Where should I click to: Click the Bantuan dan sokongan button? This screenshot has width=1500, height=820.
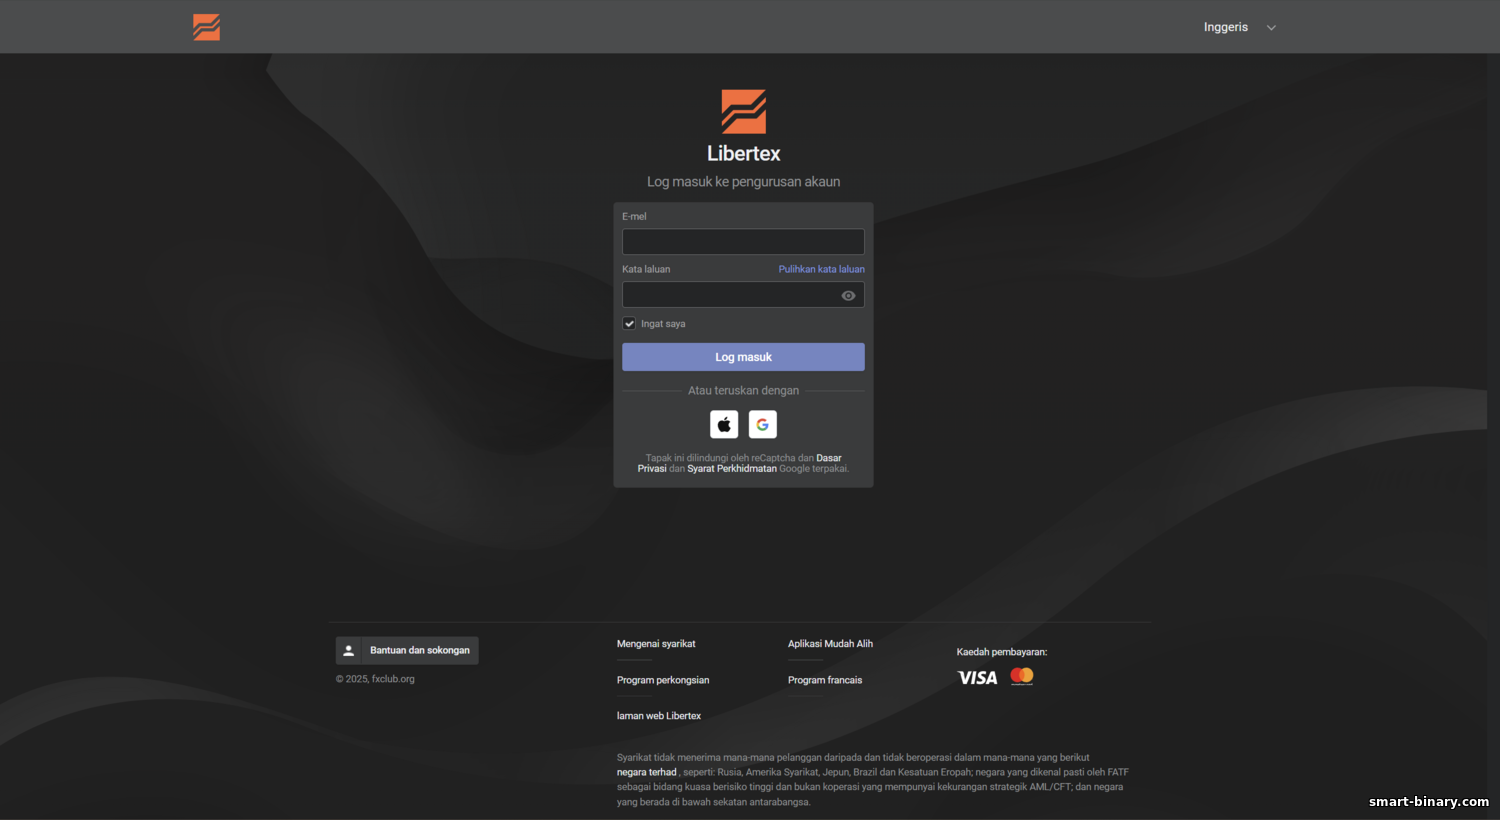click(x=407, y=650)
